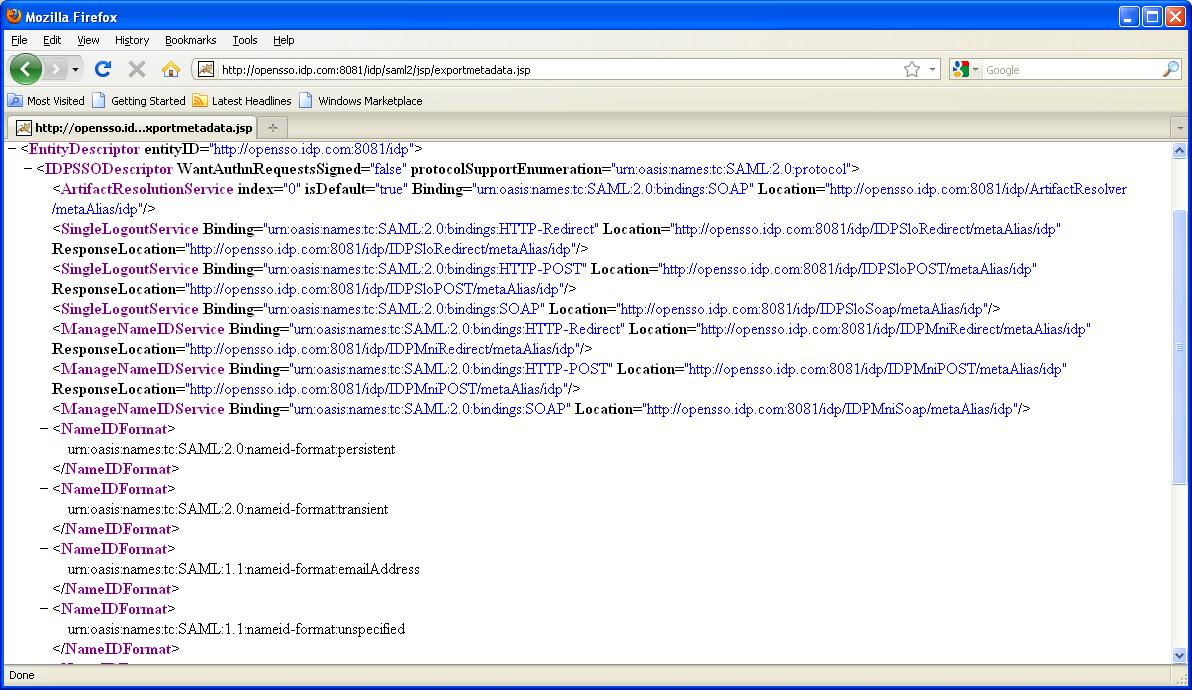Open the Help menu

(x=284, y=40)
